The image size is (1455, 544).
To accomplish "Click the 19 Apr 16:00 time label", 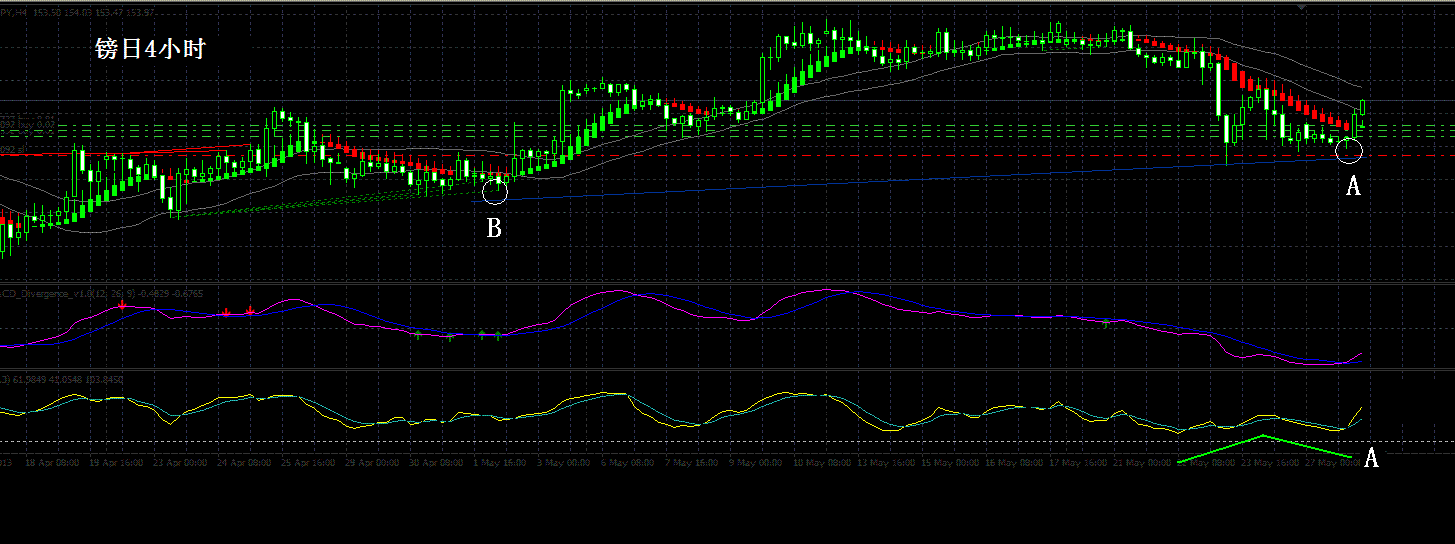I will coord(116,462).
